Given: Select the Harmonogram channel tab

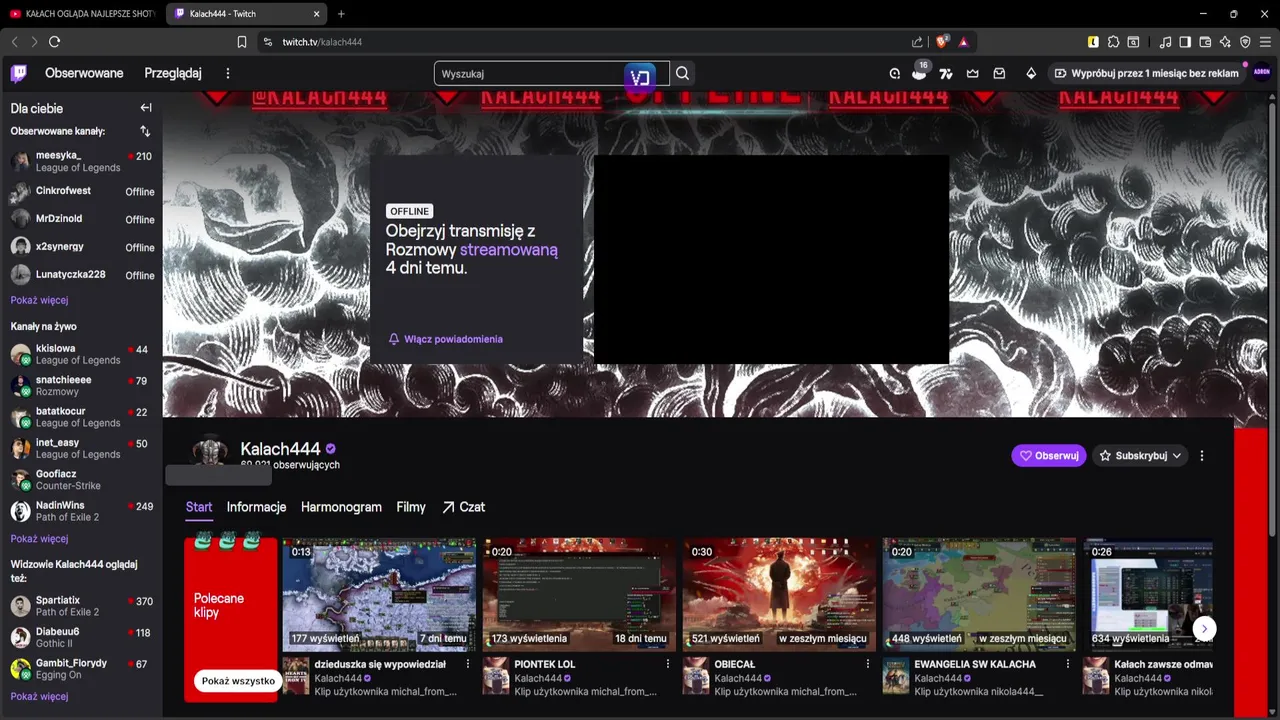Looking at the screenshot, I should click(x=341, y=507).
